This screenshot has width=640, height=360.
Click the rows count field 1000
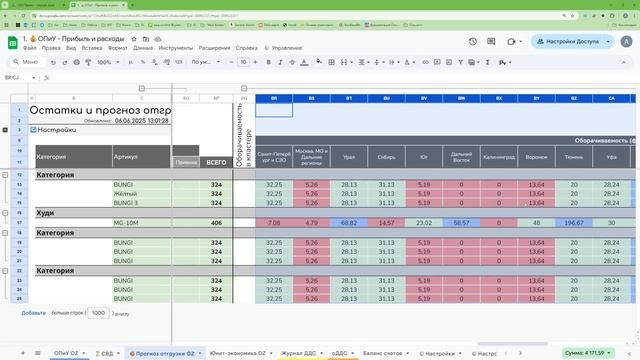pos(98,313)
